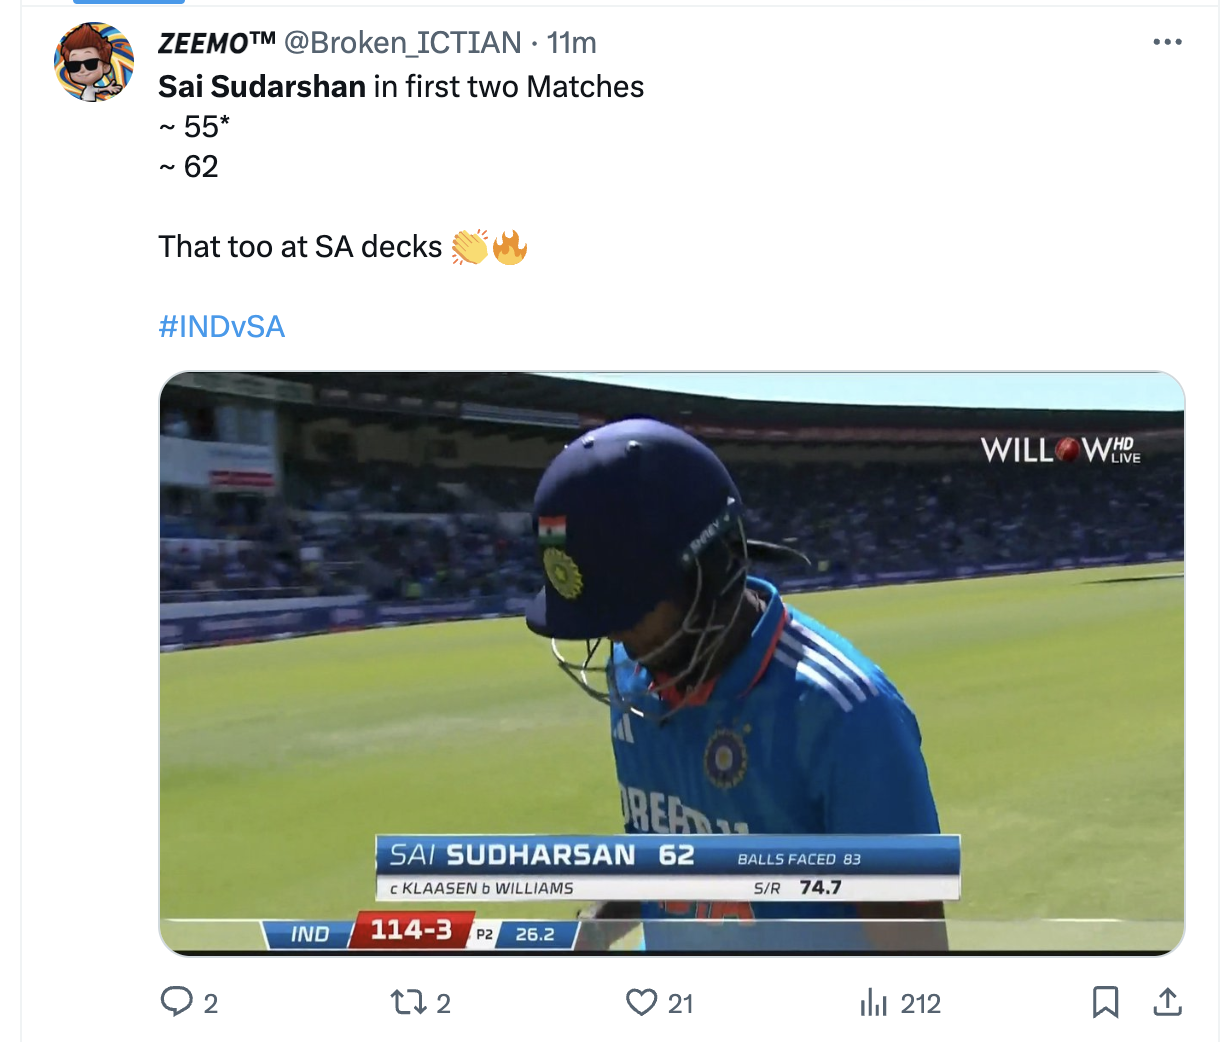Like the tweet with the heart icon
The image size is (1224, 1042).
click(641, 1002)
